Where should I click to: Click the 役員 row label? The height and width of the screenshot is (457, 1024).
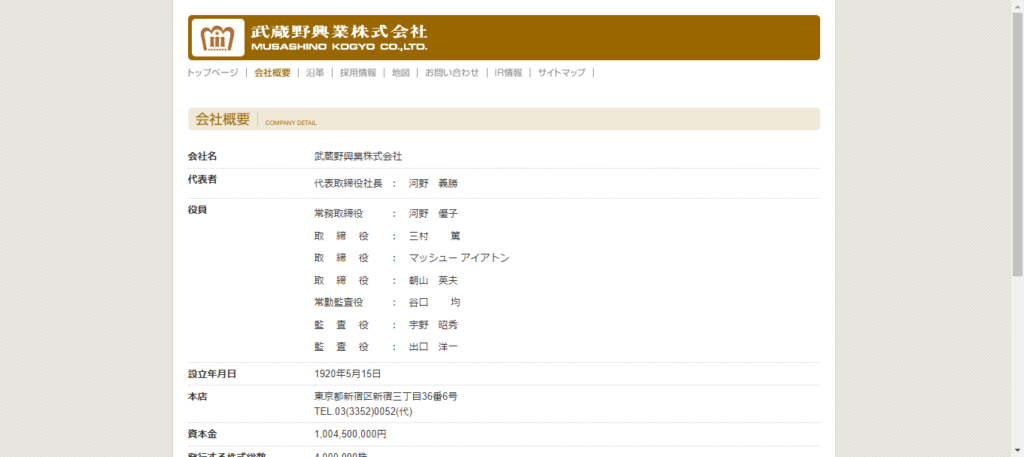tap(198, 210)
